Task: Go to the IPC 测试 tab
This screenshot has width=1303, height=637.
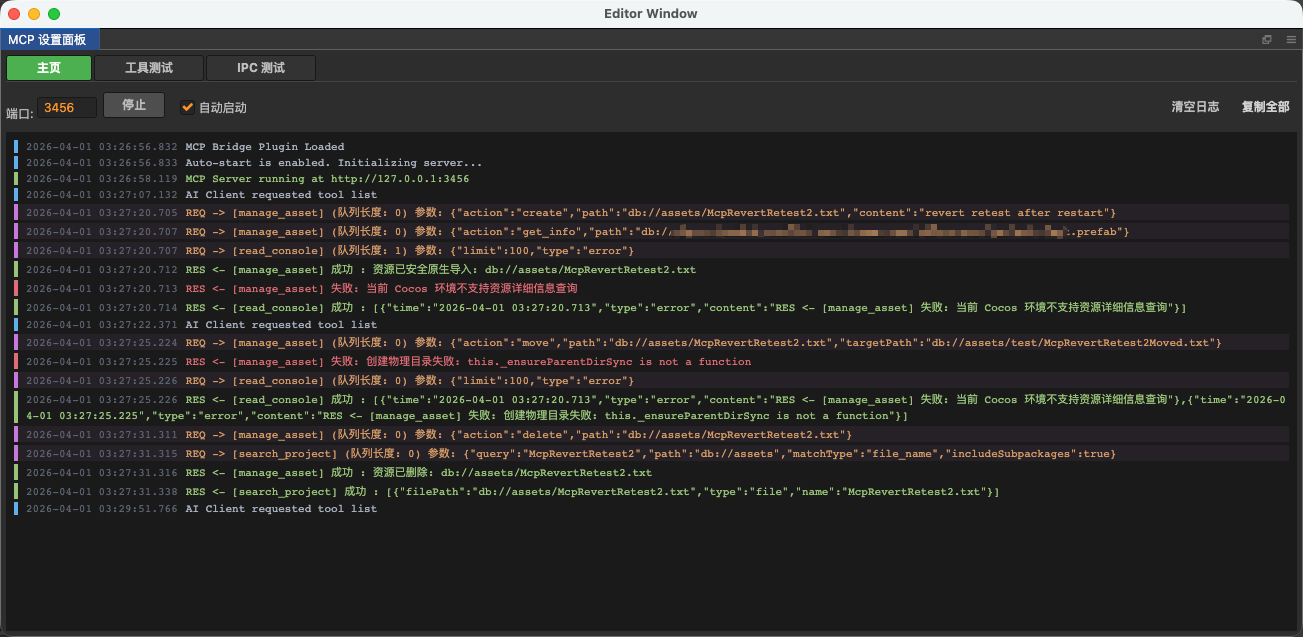Action: [x=261, y=68]
